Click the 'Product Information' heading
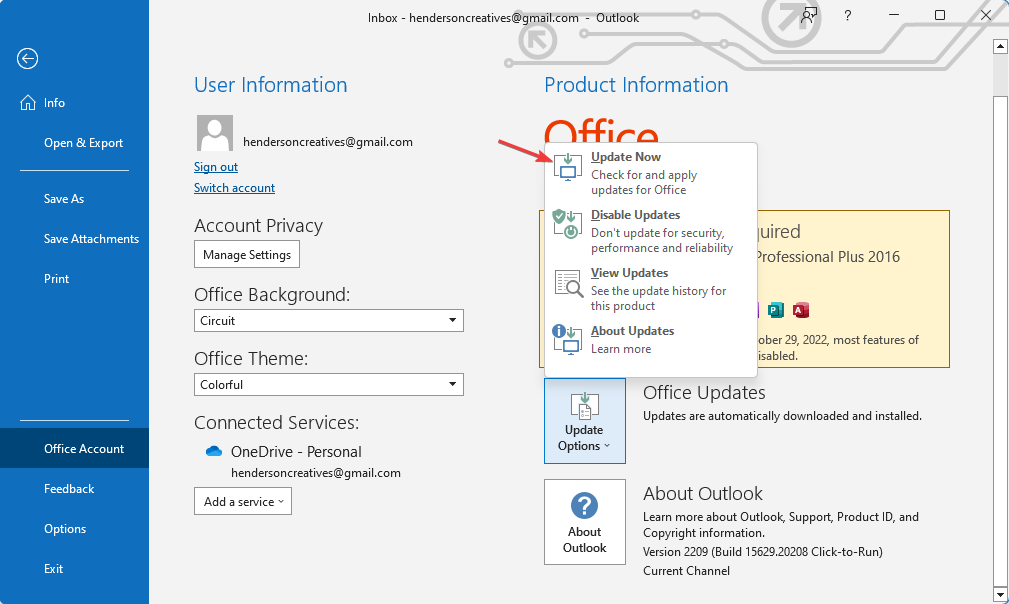Viewport: 1009px width, 604px height. (x=636, y=85)
